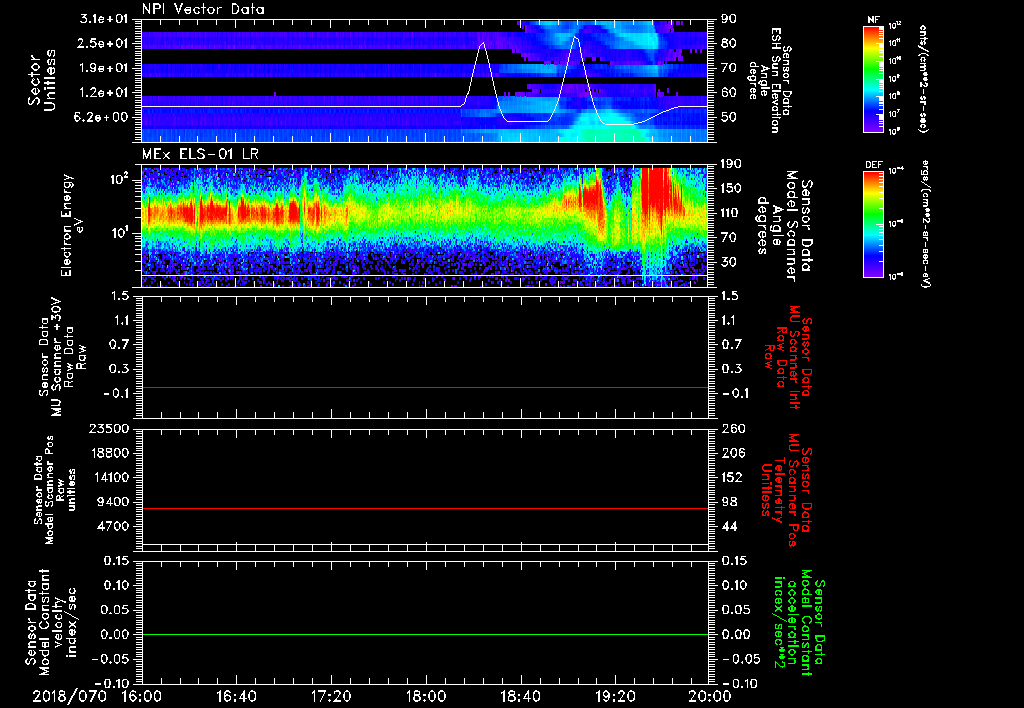Click the 3.1e+01 sector tick label
This screenshot has width=1024, height=708.
tap(104, 19)
